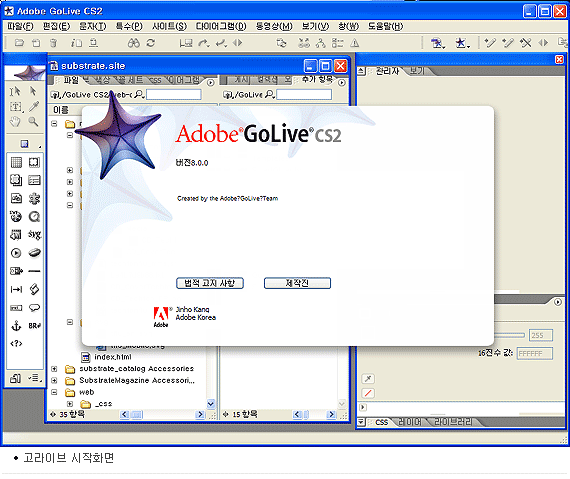Switch to the CSS tab in bottom panel
Screen dimensions: 570x479
point(382,422)
